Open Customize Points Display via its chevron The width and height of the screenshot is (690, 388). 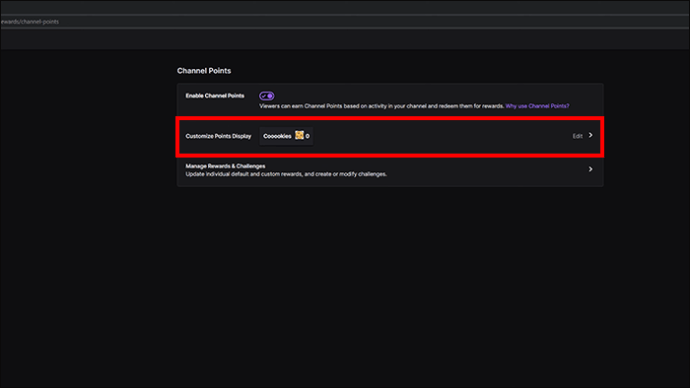pos(591,135)
